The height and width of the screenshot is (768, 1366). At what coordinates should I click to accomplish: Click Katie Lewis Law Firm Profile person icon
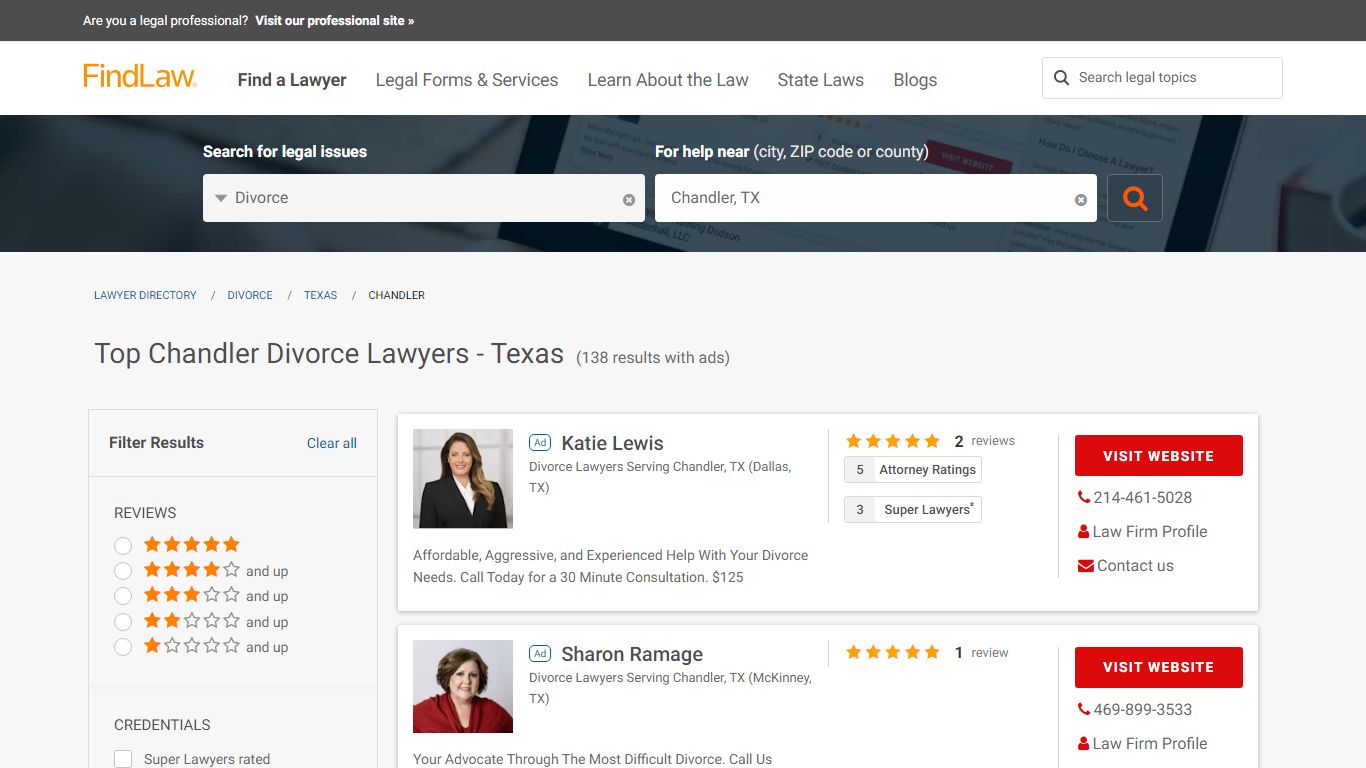click(x=1084, y=532)
